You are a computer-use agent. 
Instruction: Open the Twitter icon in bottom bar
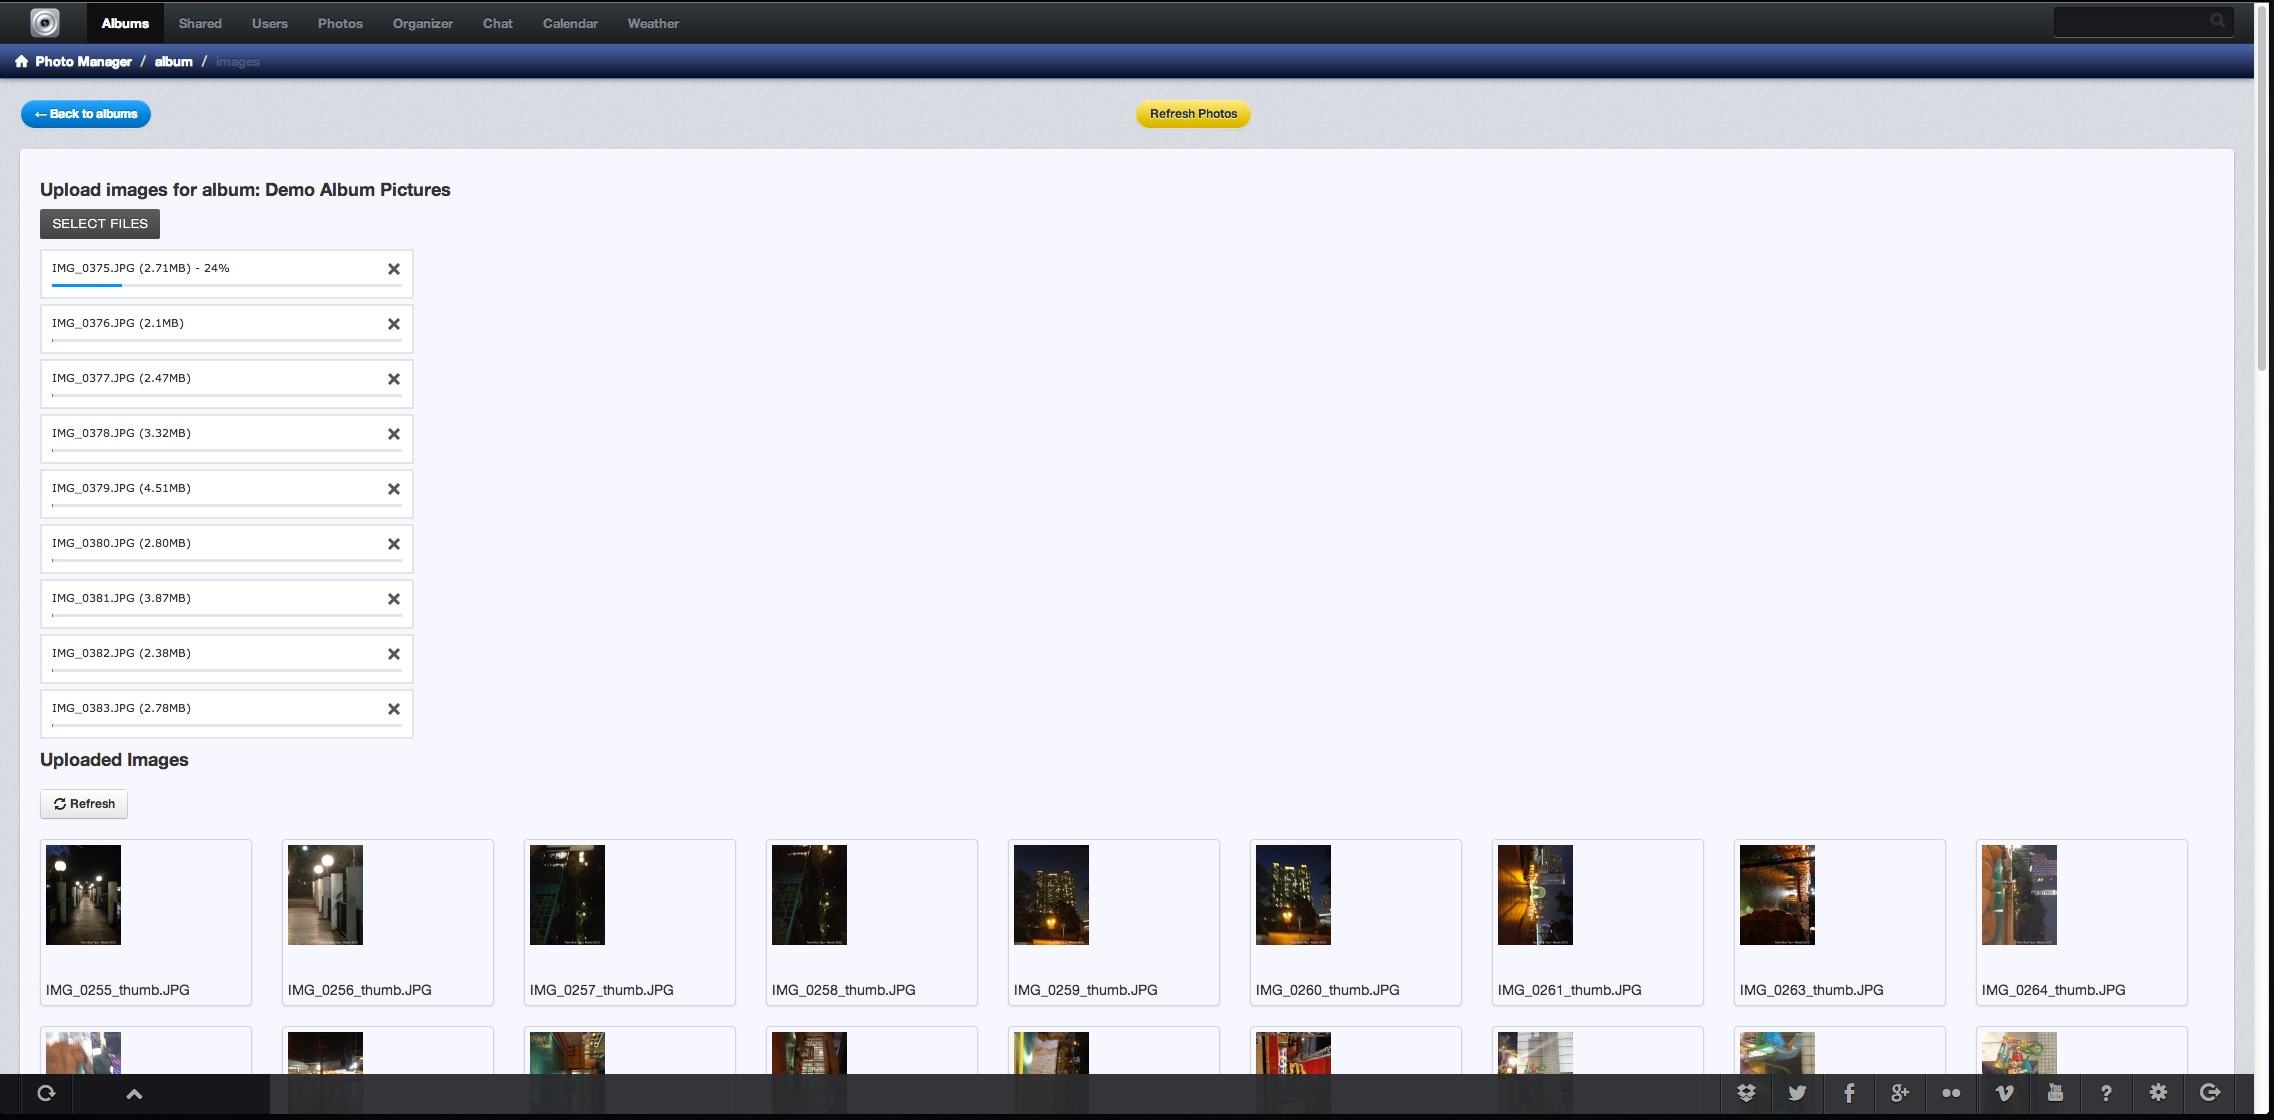[x=1797, y=1093]
